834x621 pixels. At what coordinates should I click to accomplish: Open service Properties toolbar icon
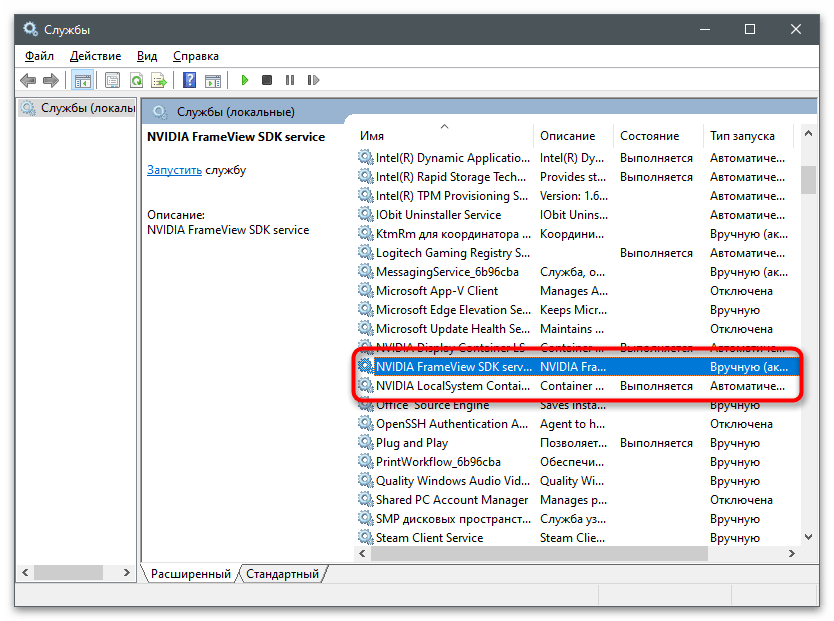(112, 80)
